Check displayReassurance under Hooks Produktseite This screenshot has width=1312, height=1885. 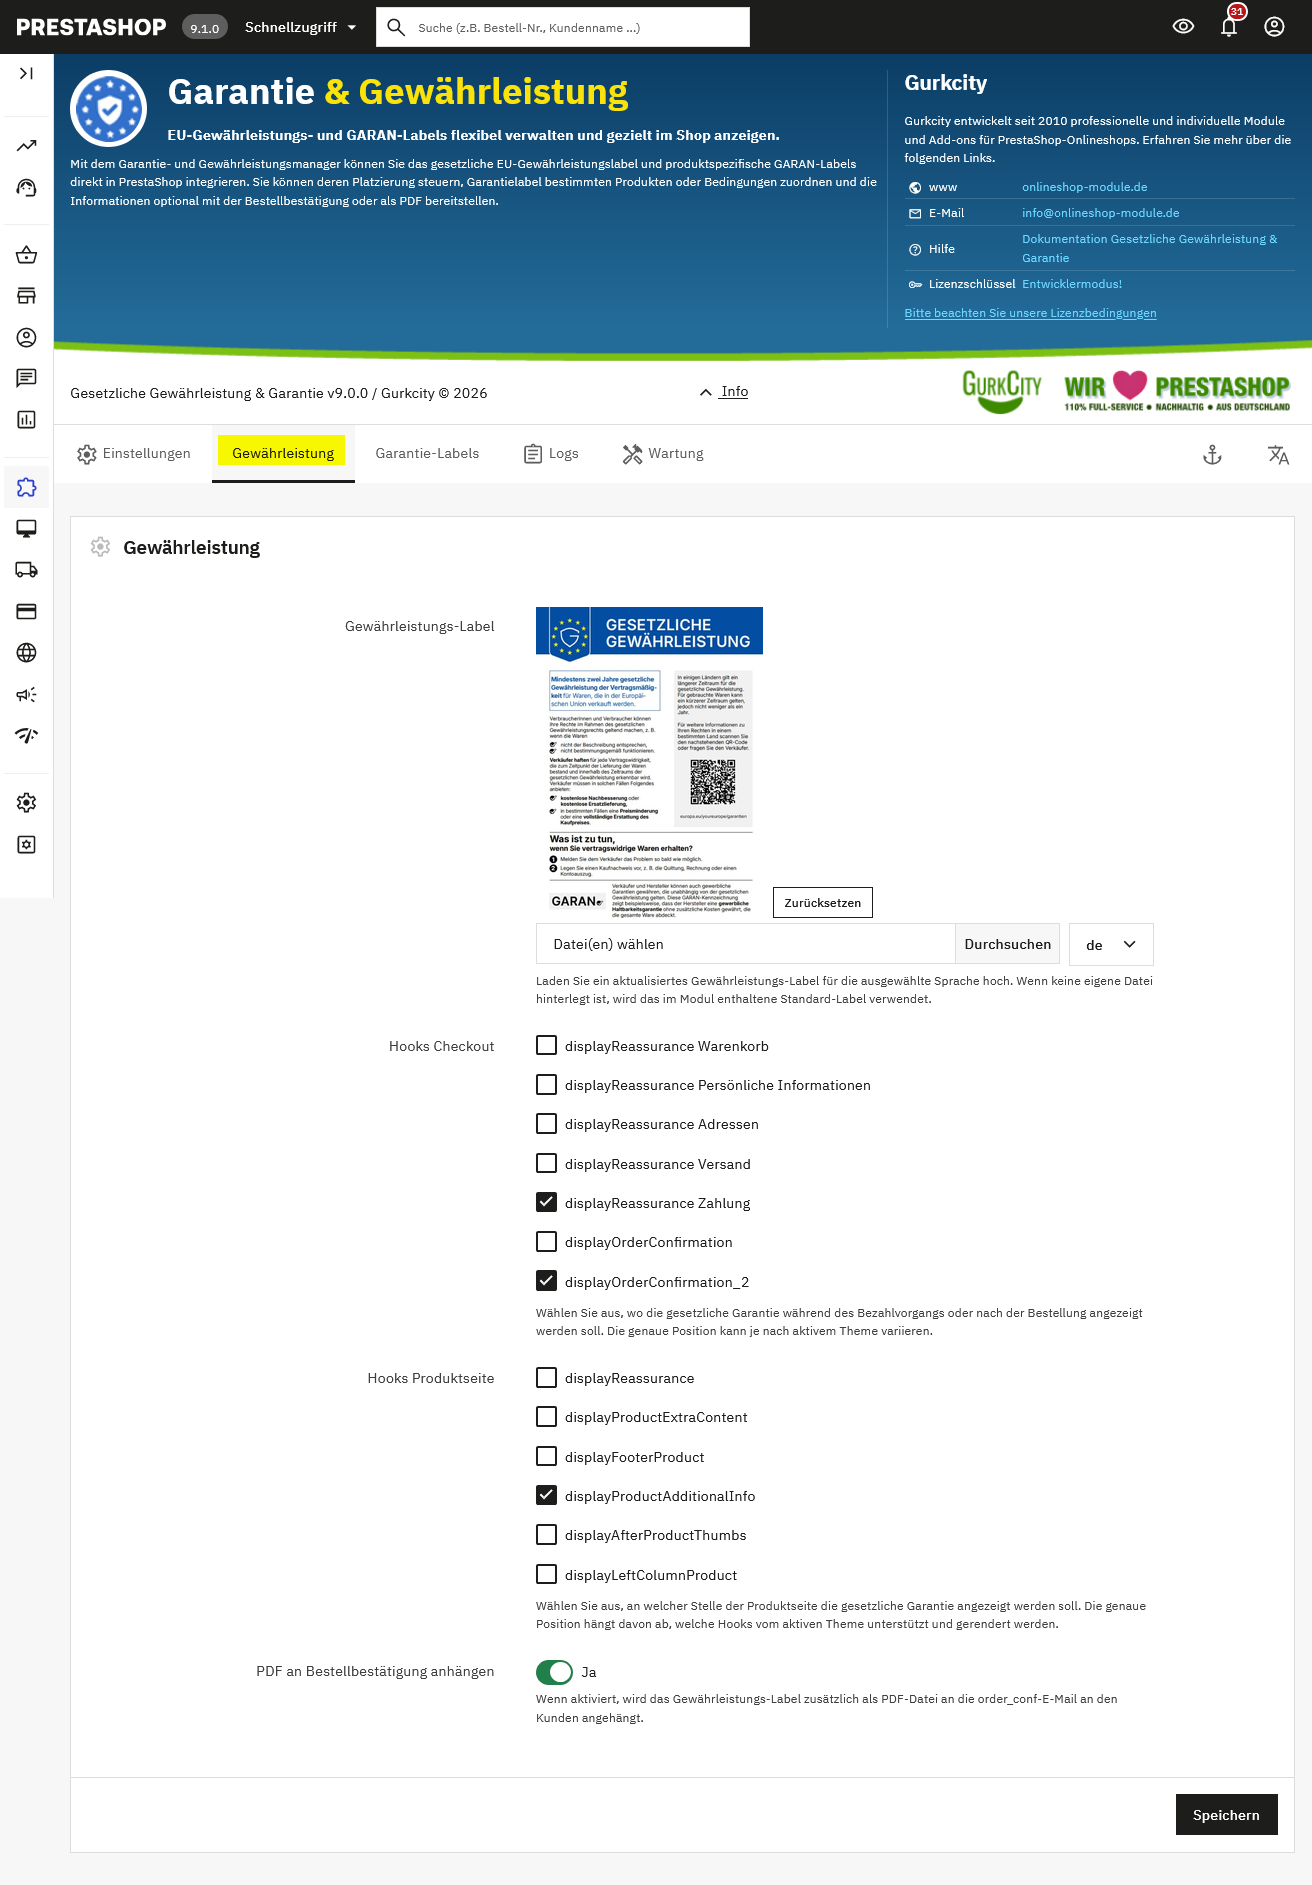(546, 1377)
